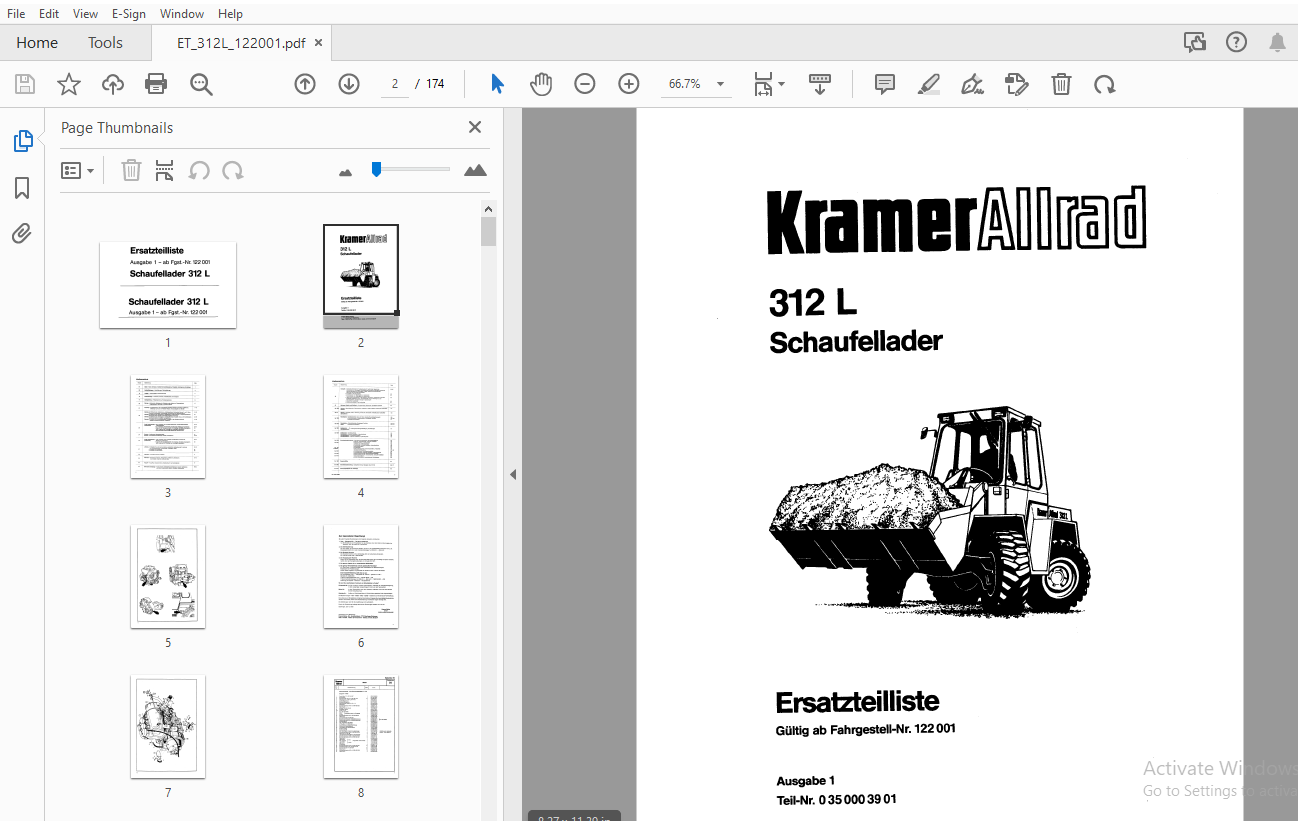Open the E-Sign menu
The width and height of the screenshot is (1298, 821).
pyautogui.click(x=129, y=14)
